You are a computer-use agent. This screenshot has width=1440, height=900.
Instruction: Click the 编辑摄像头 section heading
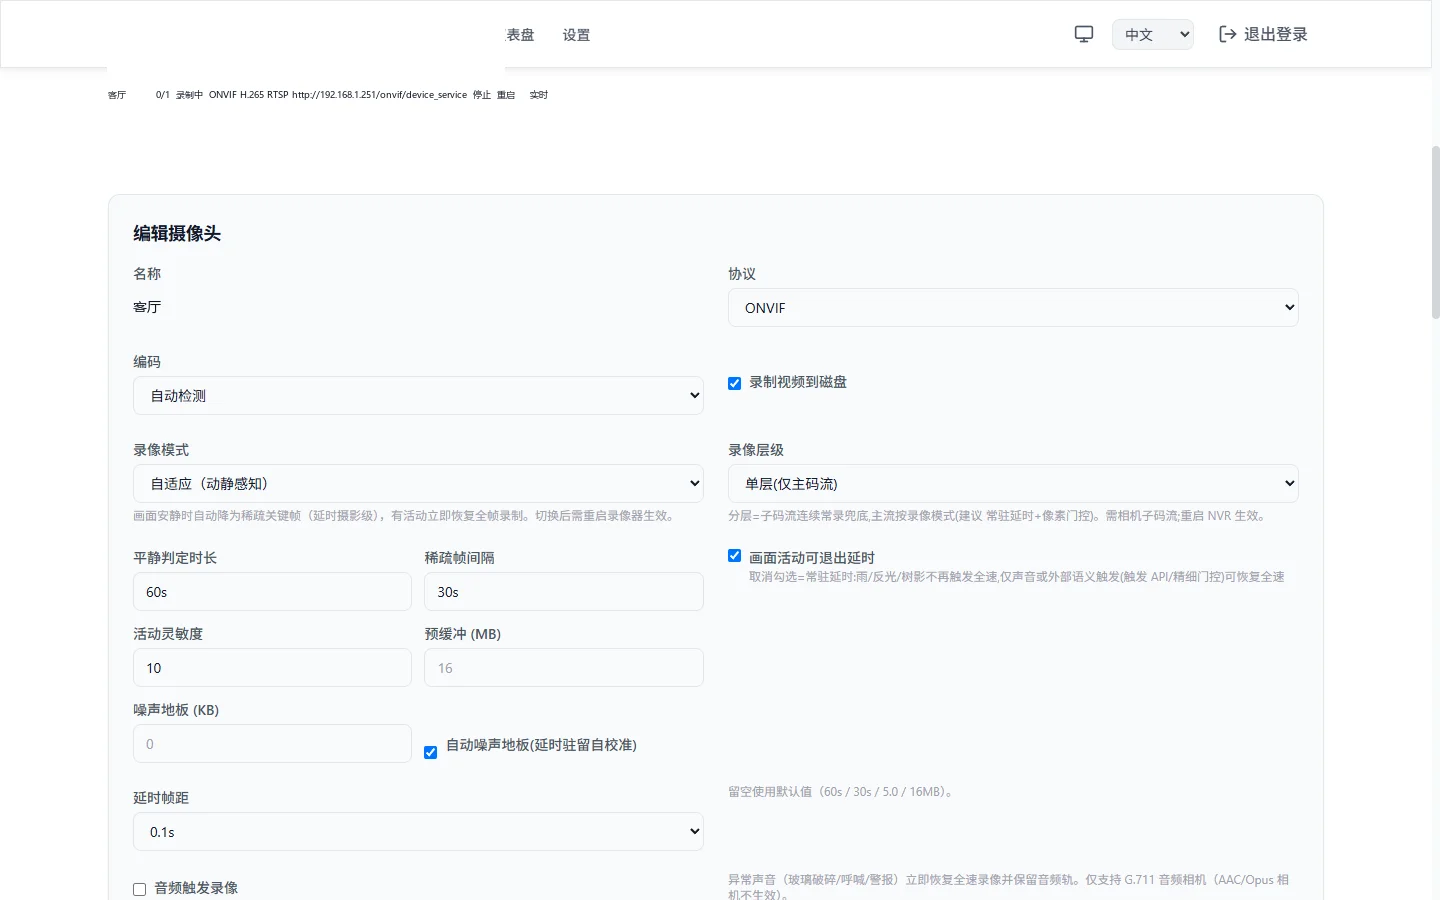point(177,233)
